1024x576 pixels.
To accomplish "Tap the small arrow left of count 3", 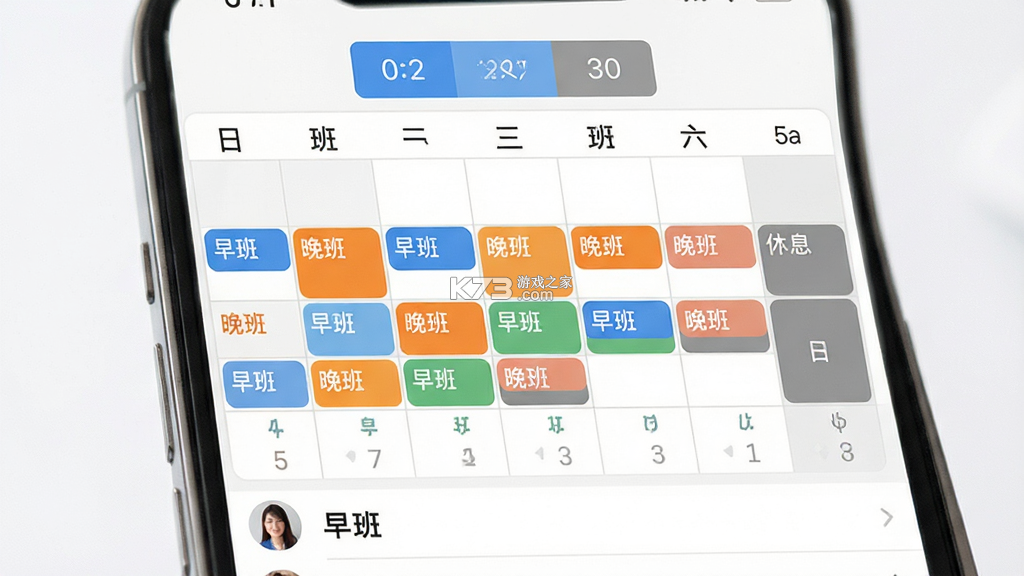I will pos(539,453).
